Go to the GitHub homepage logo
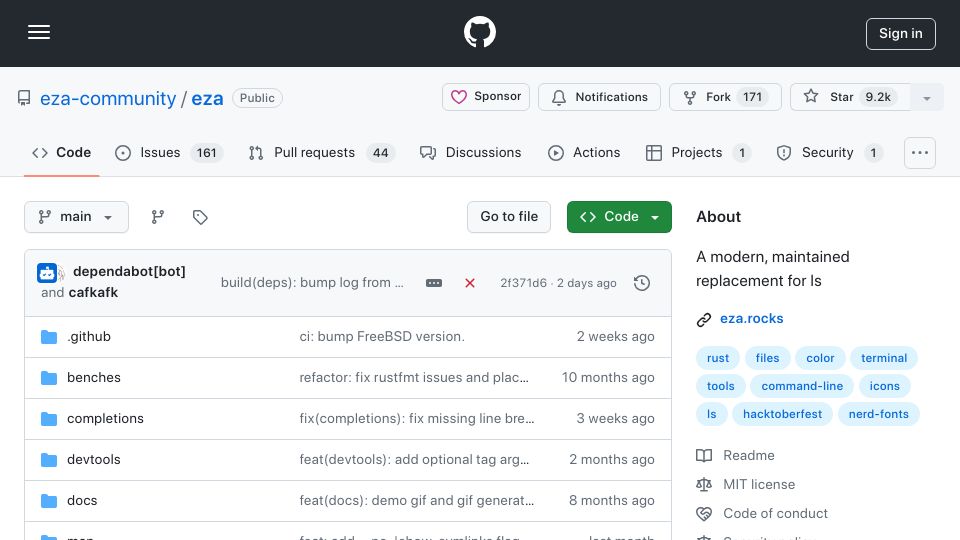 point(479,32)
